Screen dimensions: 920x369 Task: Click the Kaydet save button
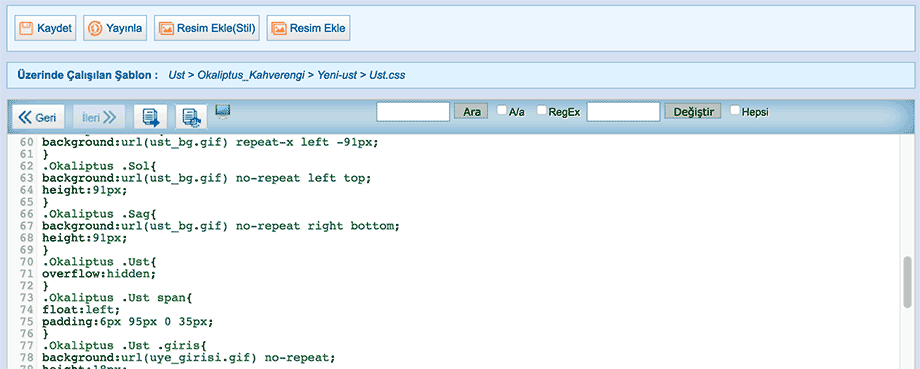[x=46, y=28]
